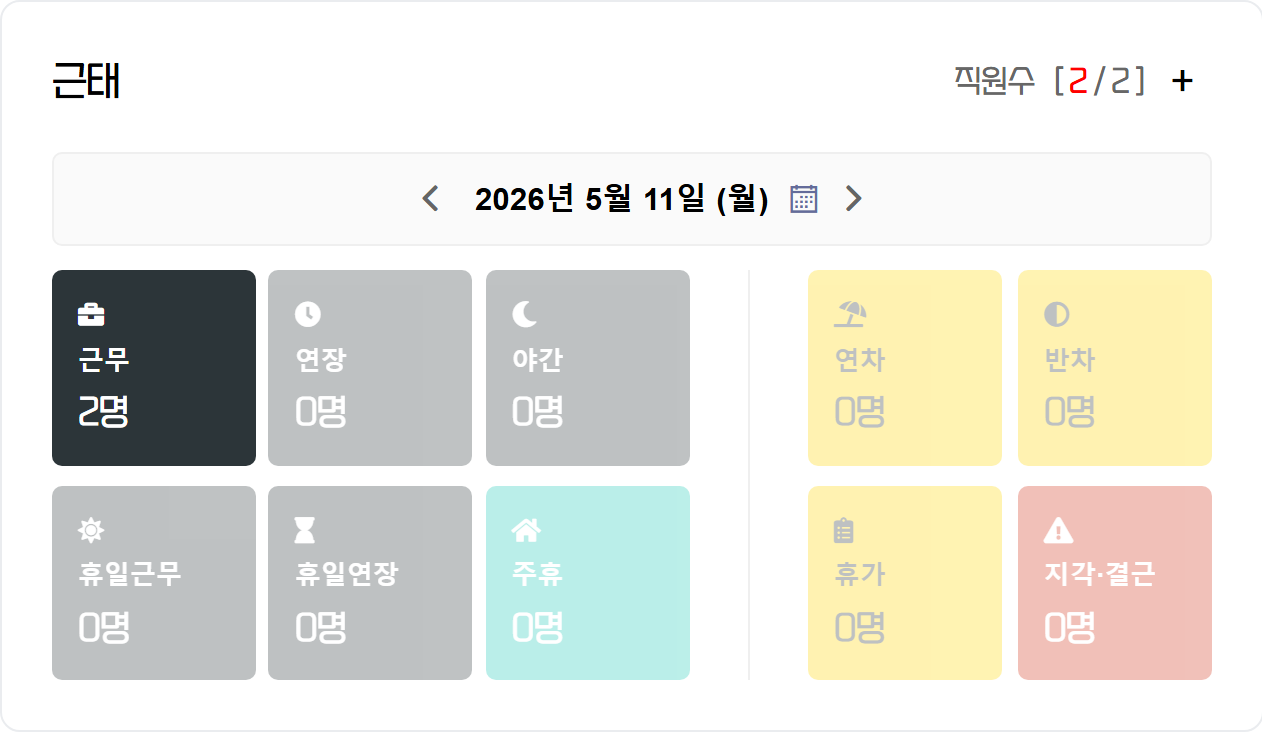Go to next day with right chevron

(x=853, y=199)
